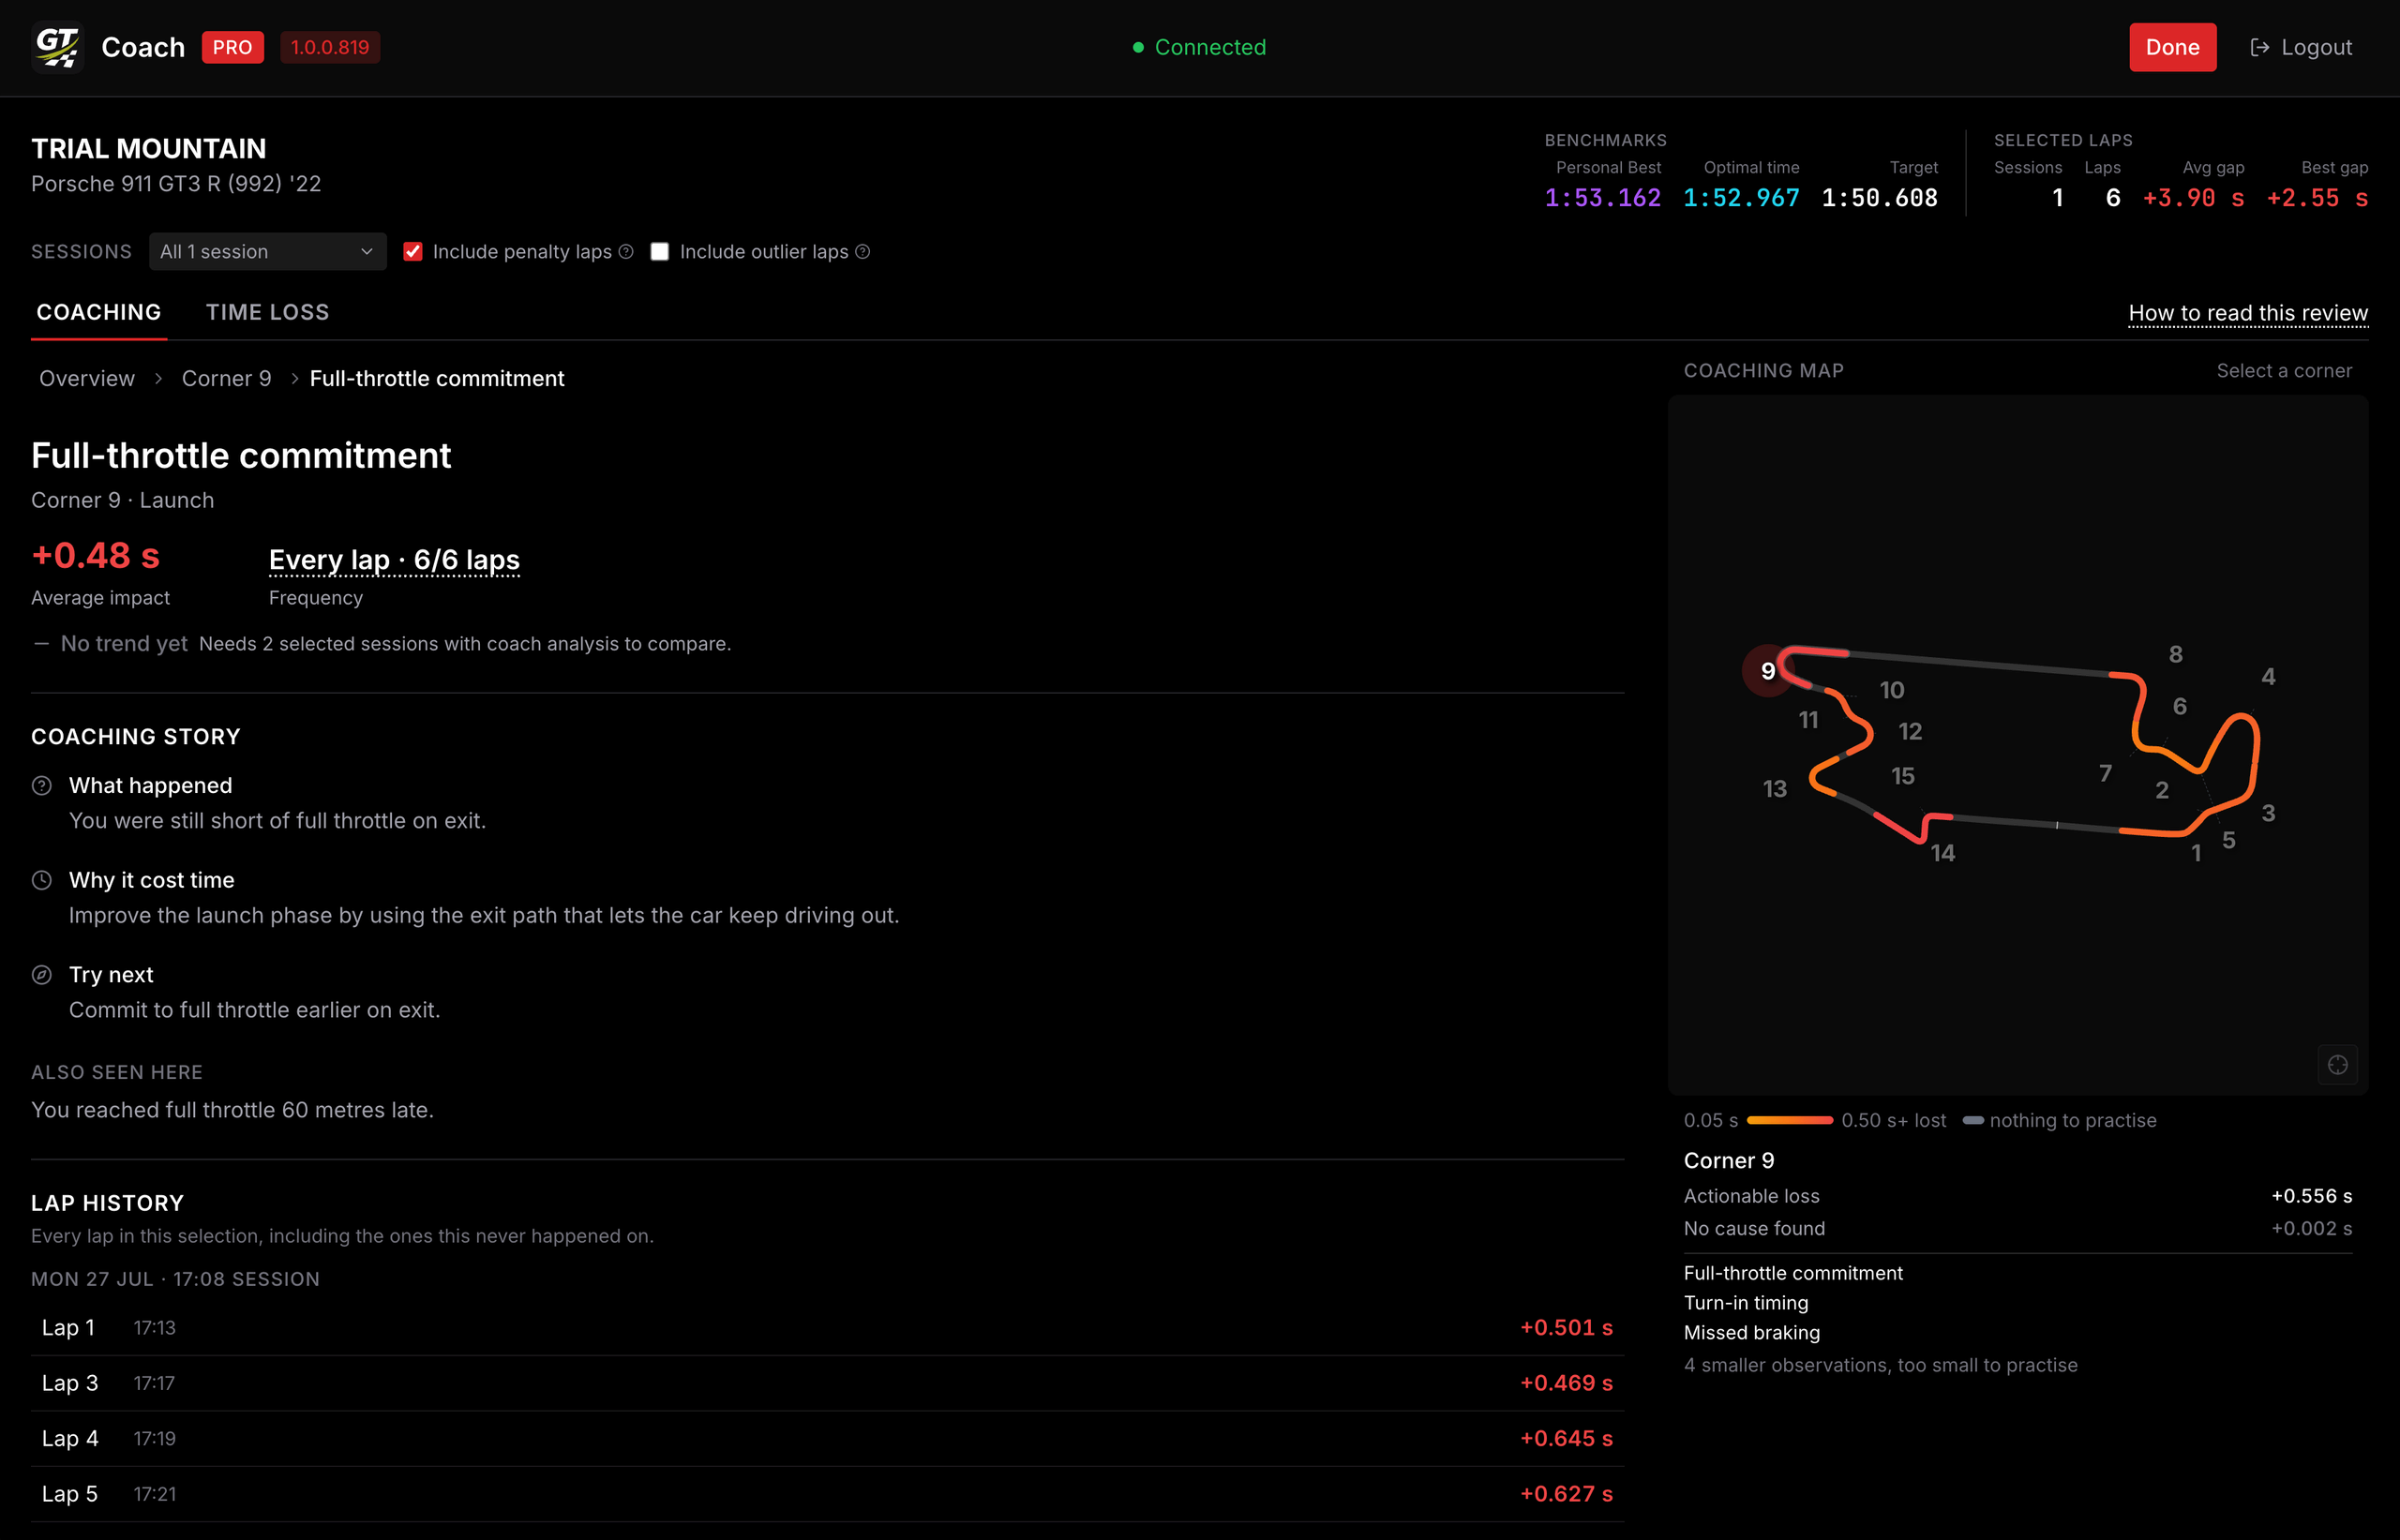Select corner 12 on the track map
Viewport: 2400px width, 1540px height.
[x=1910, y=732]
